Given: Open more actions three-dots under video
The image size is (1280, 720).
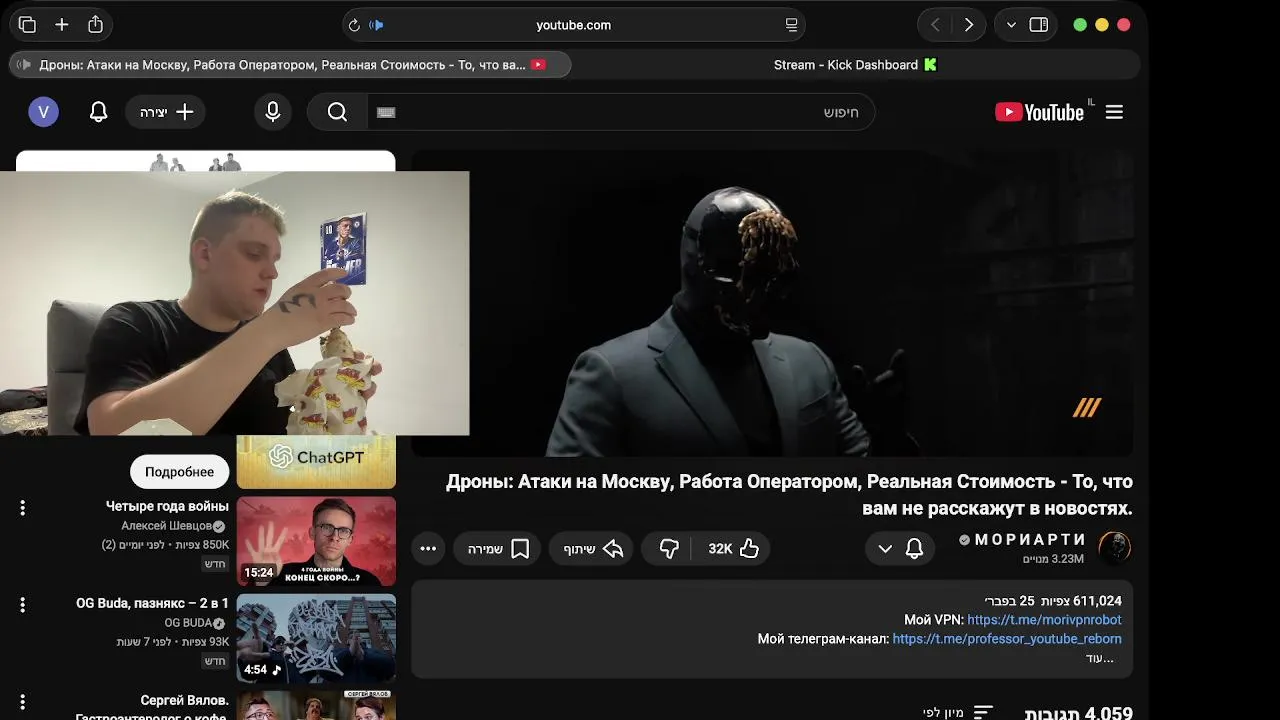Looking at the screenshot, I should click(428, 548).
